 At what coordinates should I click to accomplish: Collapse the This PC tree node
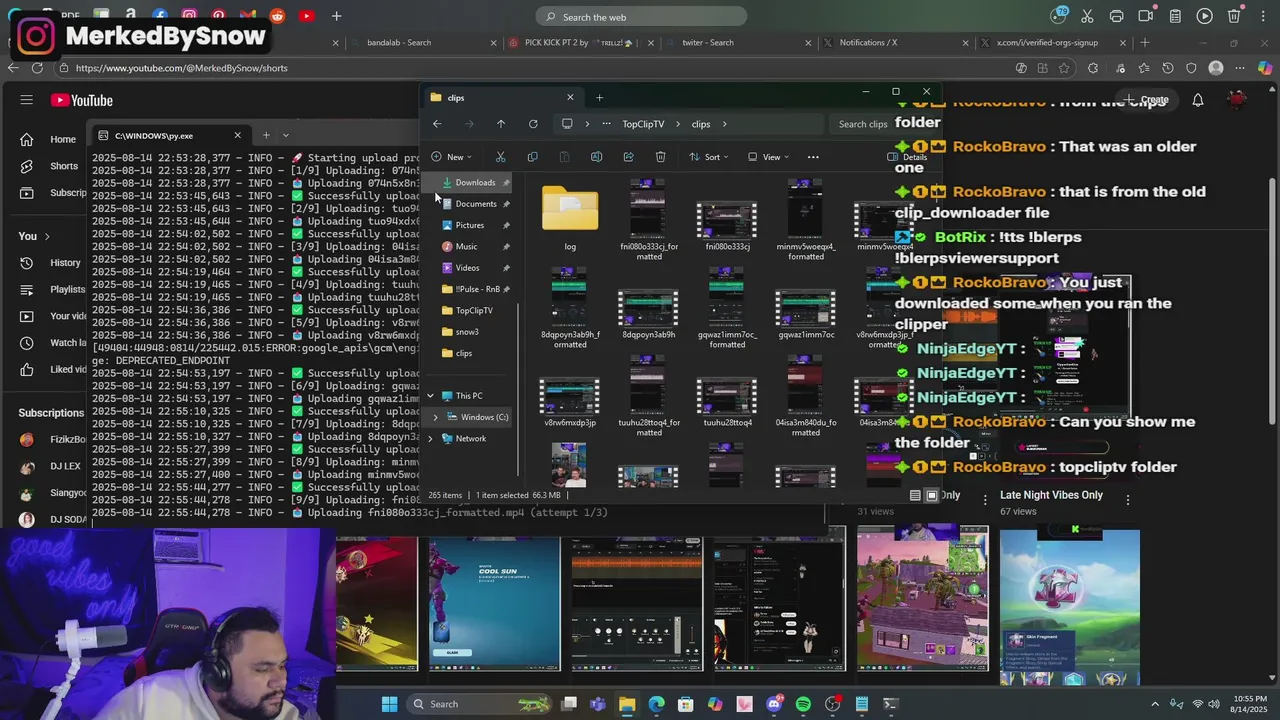[430, 396]
